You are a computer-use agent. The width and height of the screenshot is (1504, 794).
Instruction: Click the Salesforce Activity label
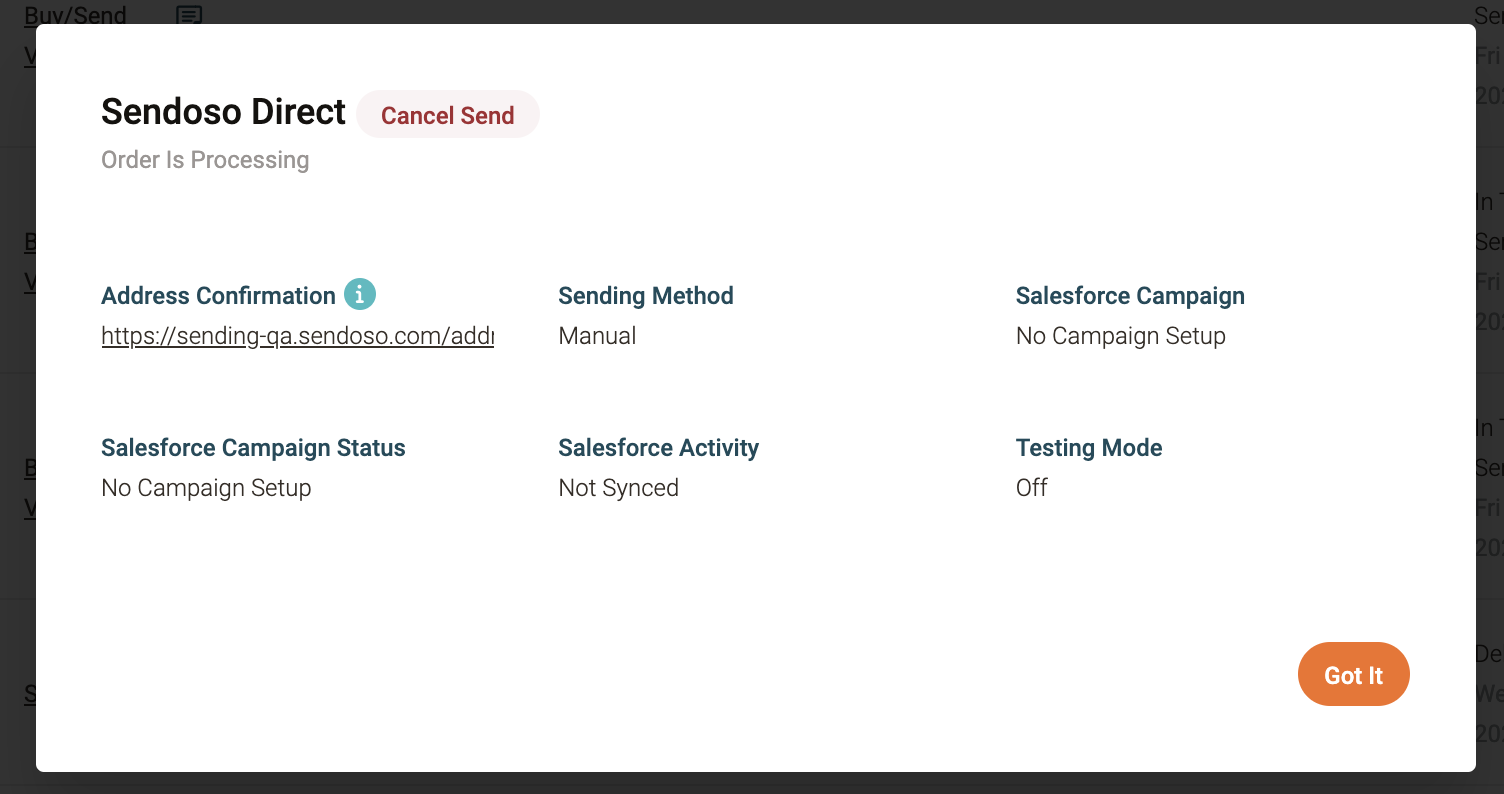pos(658,448)
